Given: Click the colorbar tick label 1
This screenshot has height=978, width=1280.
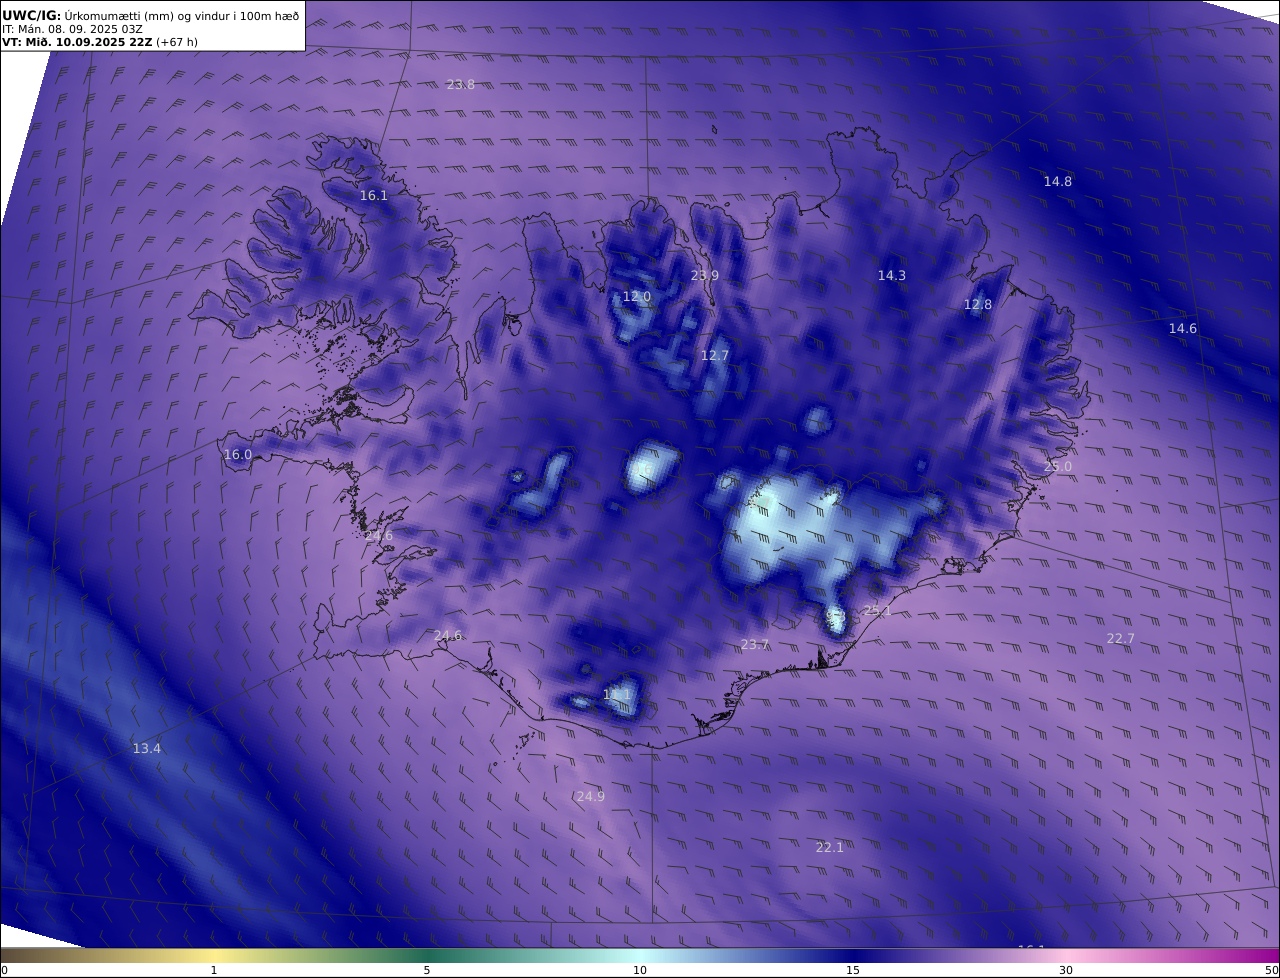Looking at the screenshot, I should point(214,970).
